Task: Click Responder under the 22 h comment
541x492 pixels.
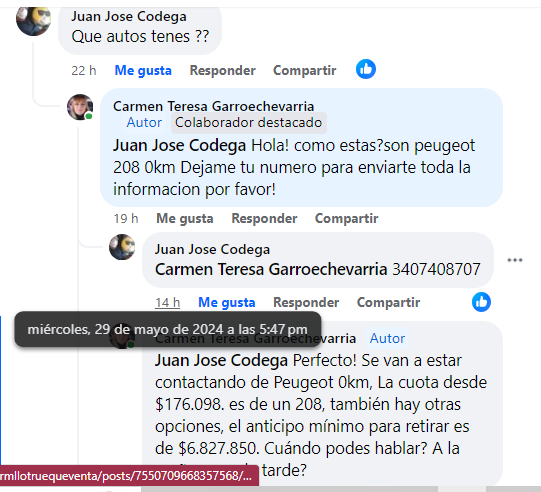Action: click(x=223, y=70)
